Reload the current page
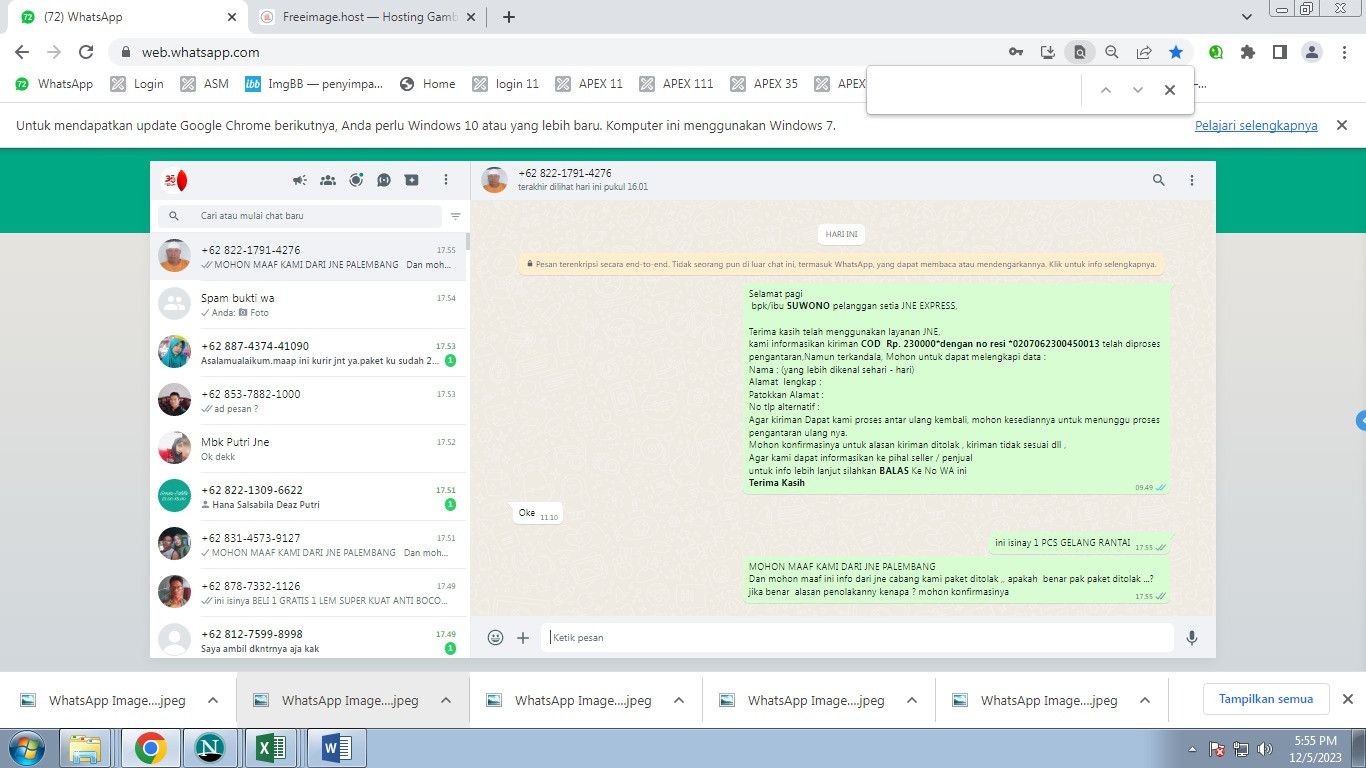Image resolution: width=1366 pixels, height=768 pixels. pyautogui.click(x=86, y=52)
